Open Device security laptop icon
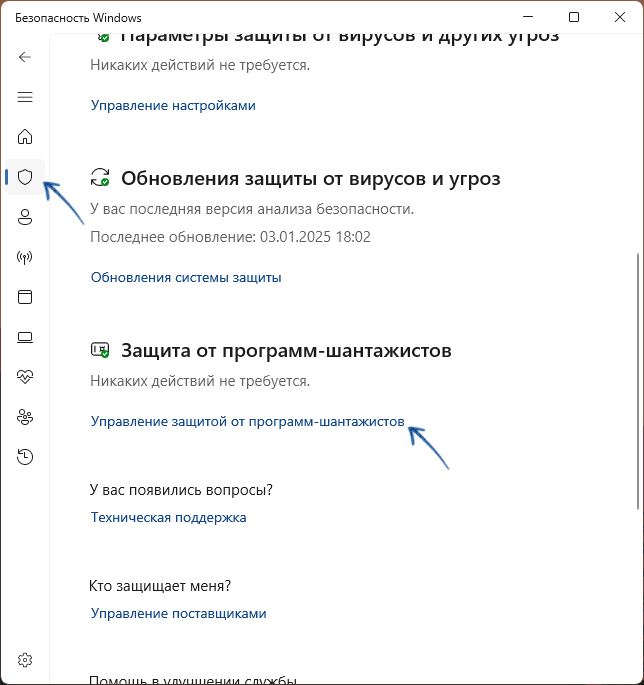 pyautogui.click(x=25, y=337)
